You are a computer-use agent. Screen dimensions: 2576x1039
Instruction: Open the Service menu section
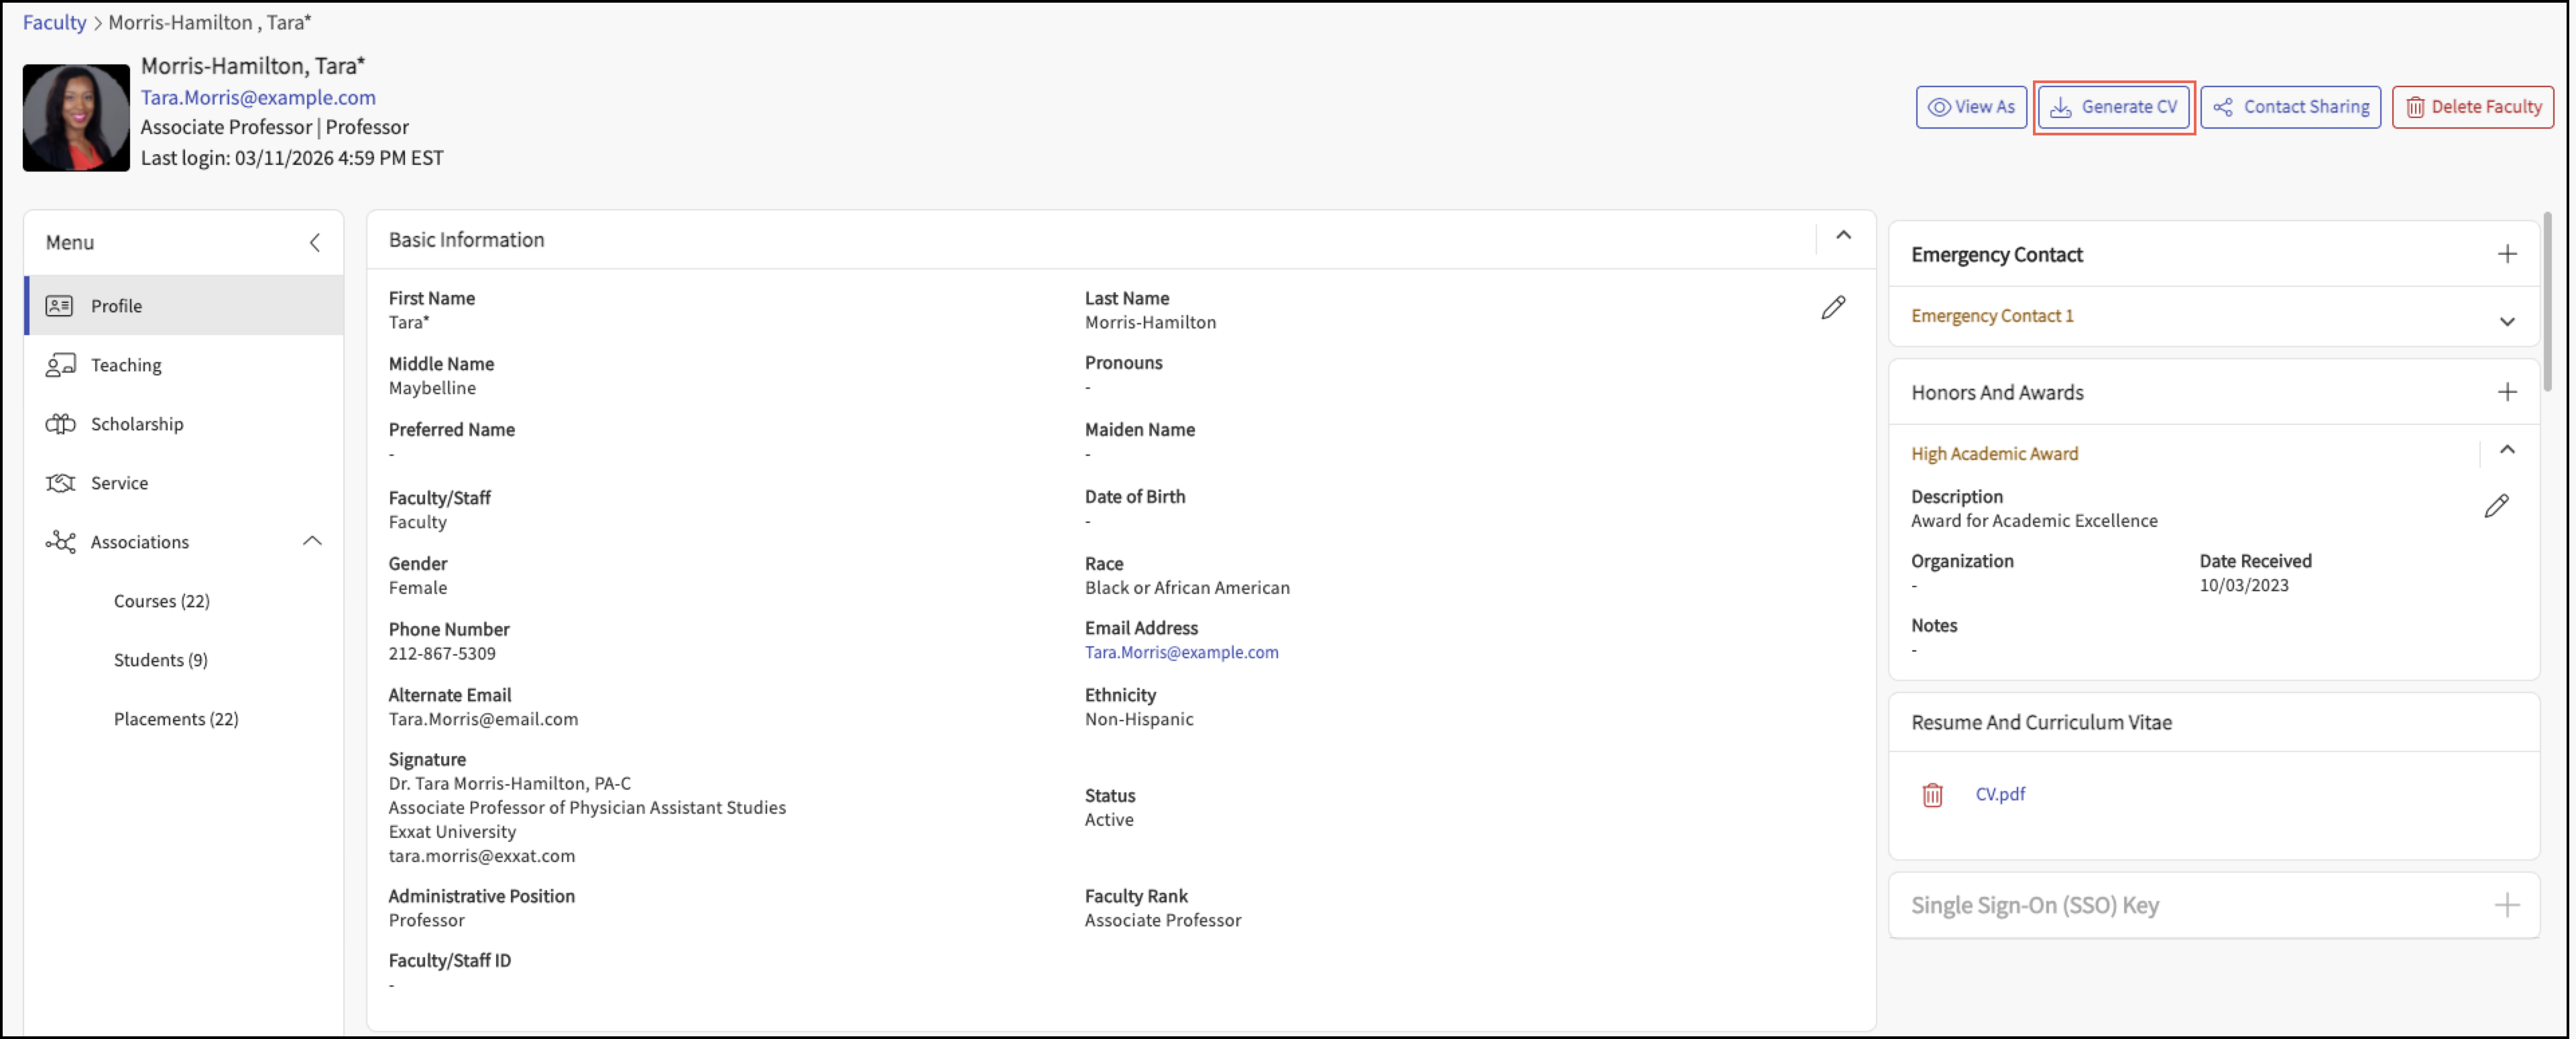coord(119,483)
